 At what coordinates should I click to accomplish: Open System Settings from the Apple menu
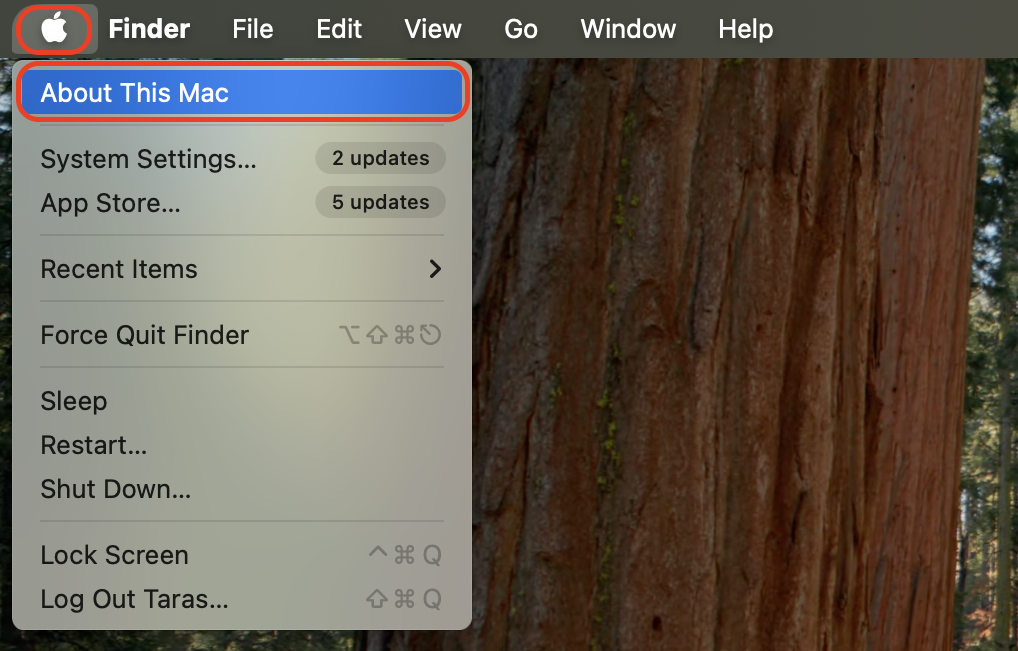(x=148, y=159)
